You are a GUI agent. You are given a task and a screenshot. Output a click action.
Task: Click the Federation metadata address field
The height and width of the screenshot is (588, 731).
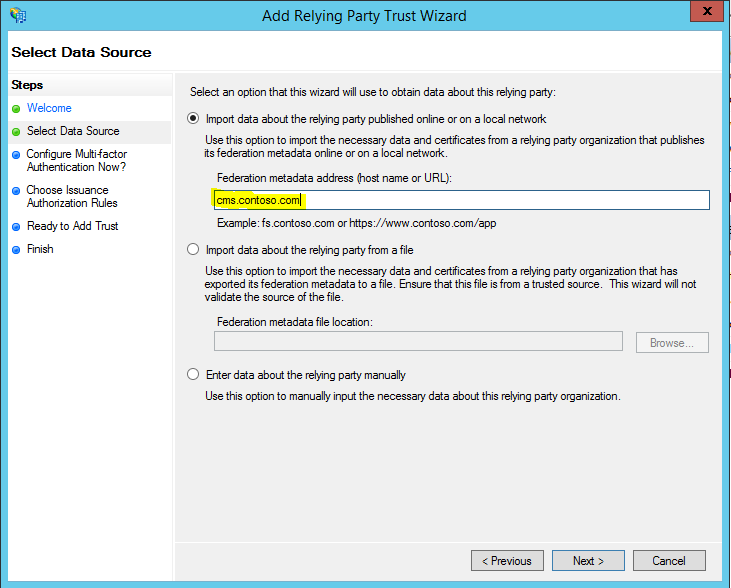click(x=462, y=200)
